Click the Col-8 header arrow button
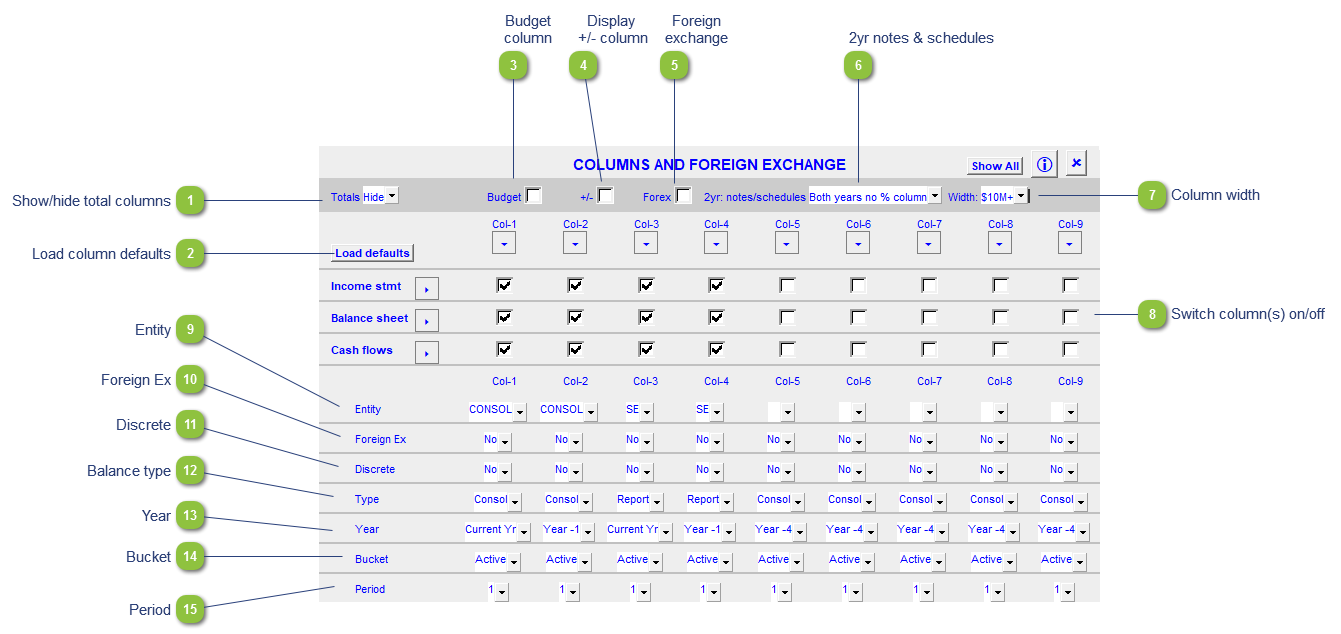The image size is (1341, 634). click(1000, 243)
